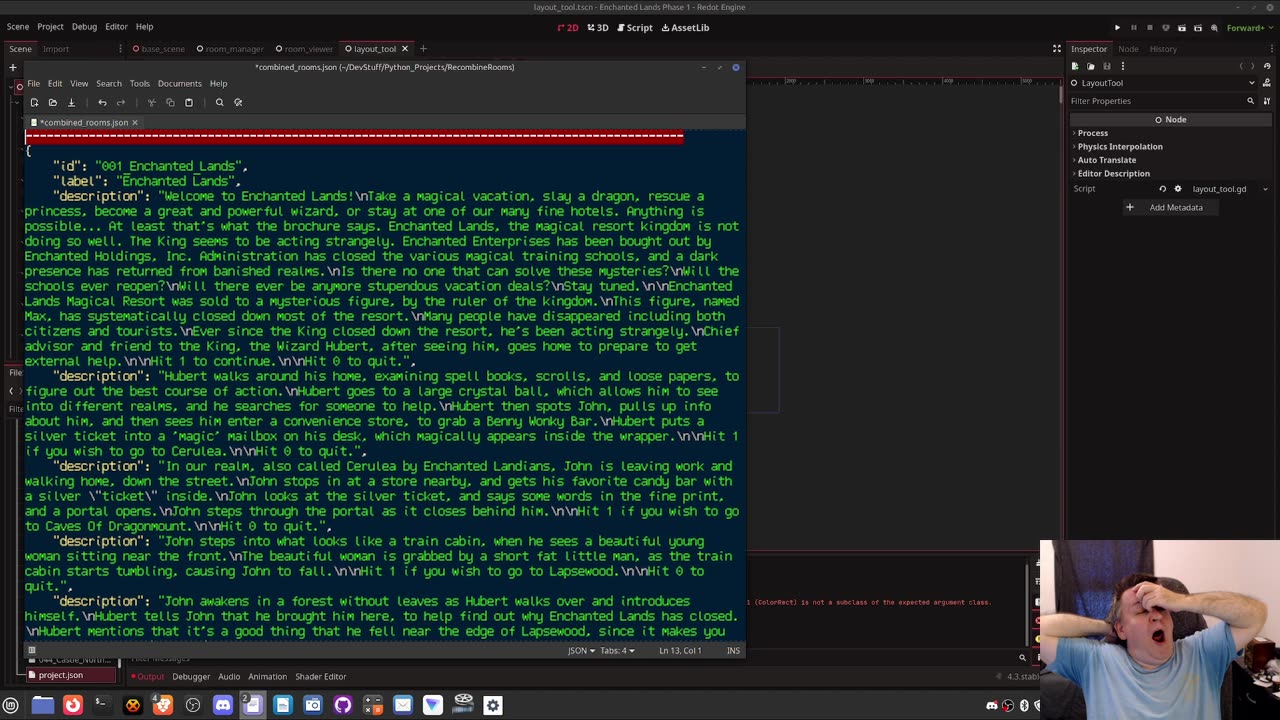This screenshot has height=720, width=1280.
Task: Open the Shader Editor bottom panel
Action: [320, 677]
